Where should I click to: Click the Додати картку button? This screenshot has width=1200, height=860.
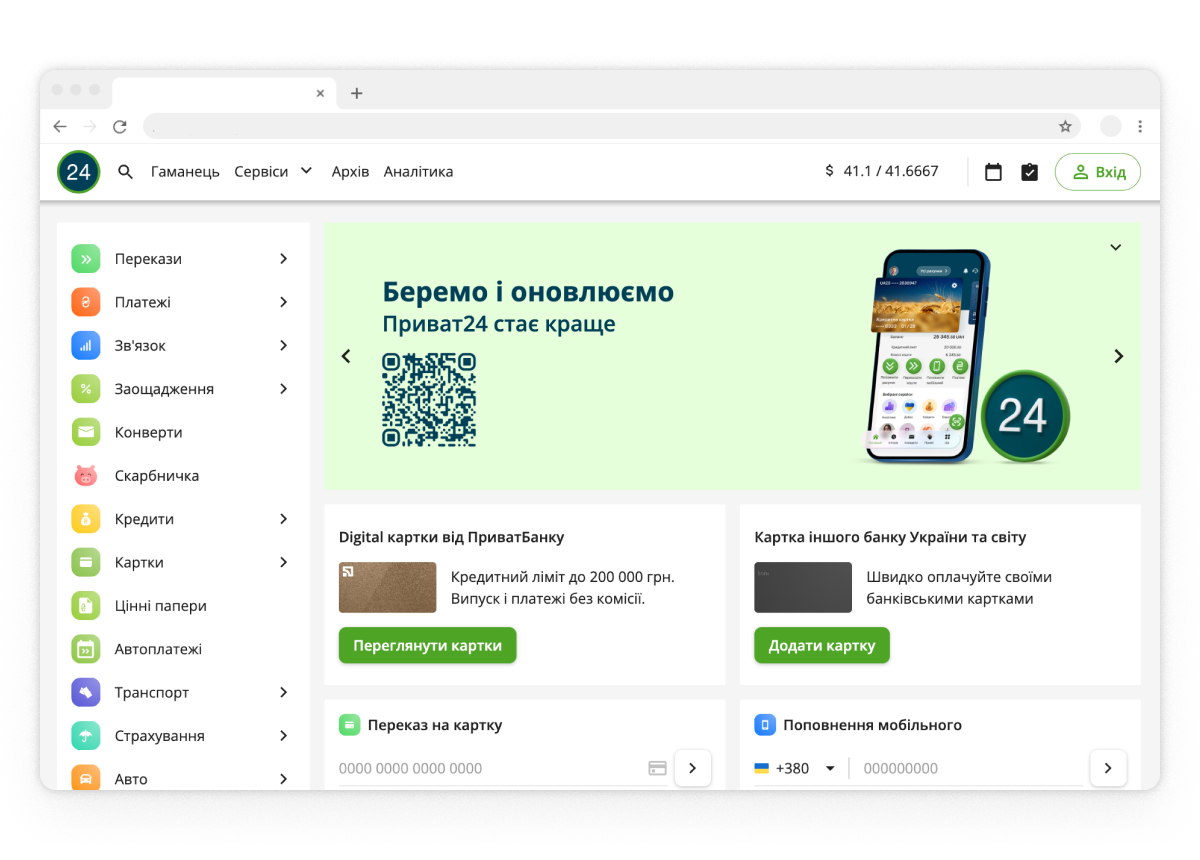821,646
